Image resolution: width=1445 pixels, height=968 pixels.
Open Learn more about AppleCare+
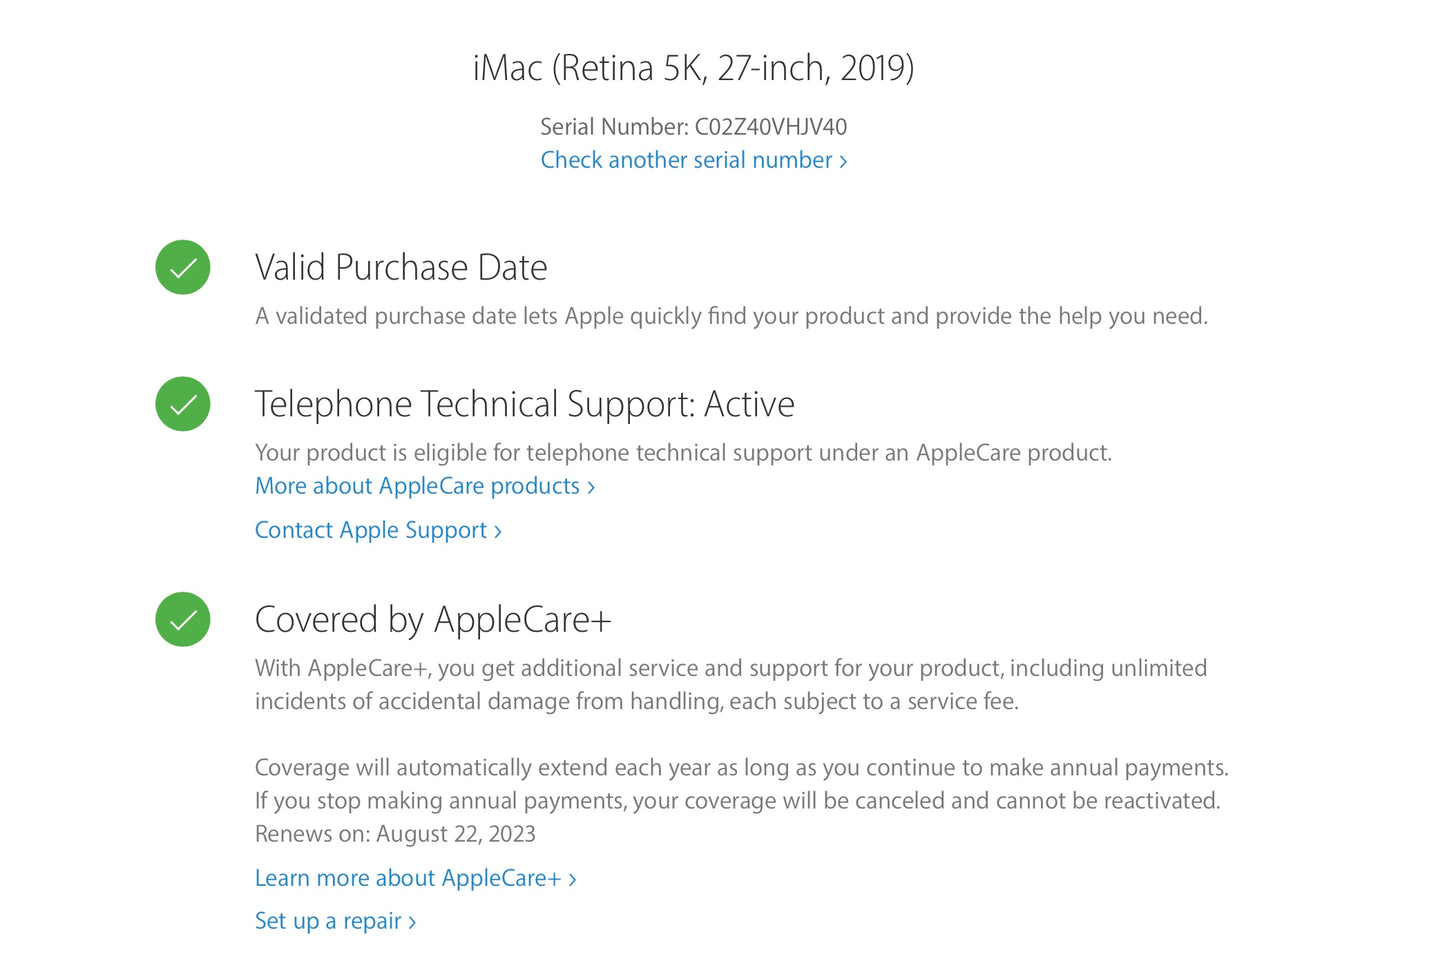[x=408, y=878]
